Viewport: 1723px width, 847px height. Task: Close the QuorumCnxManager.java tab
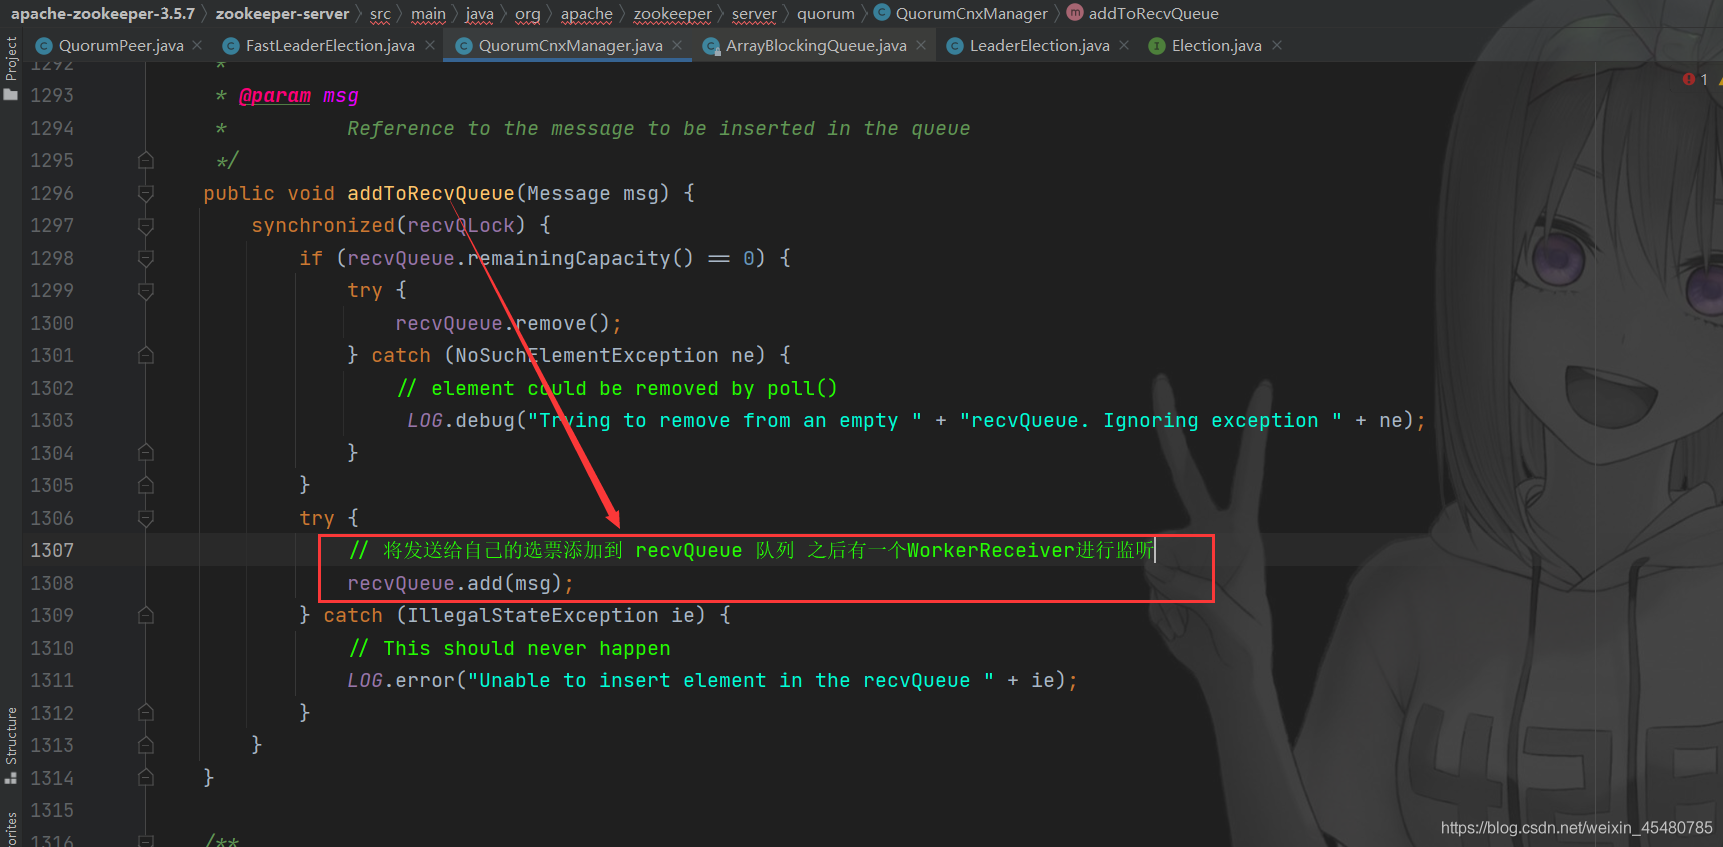[677, 45]
